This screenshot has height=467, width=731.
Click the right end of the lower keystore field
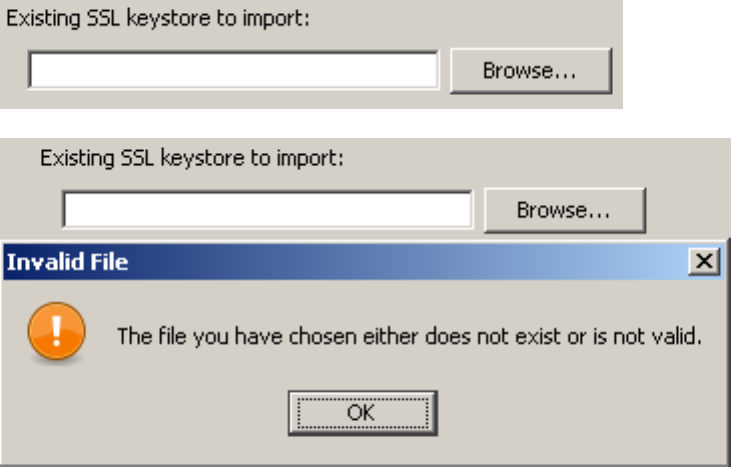[460, 211]
